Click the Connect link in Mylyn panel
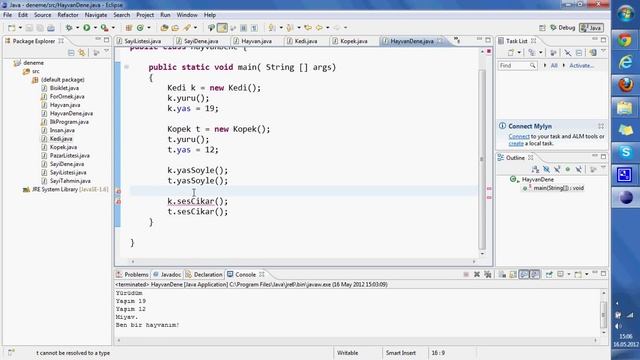 [519, 136]
